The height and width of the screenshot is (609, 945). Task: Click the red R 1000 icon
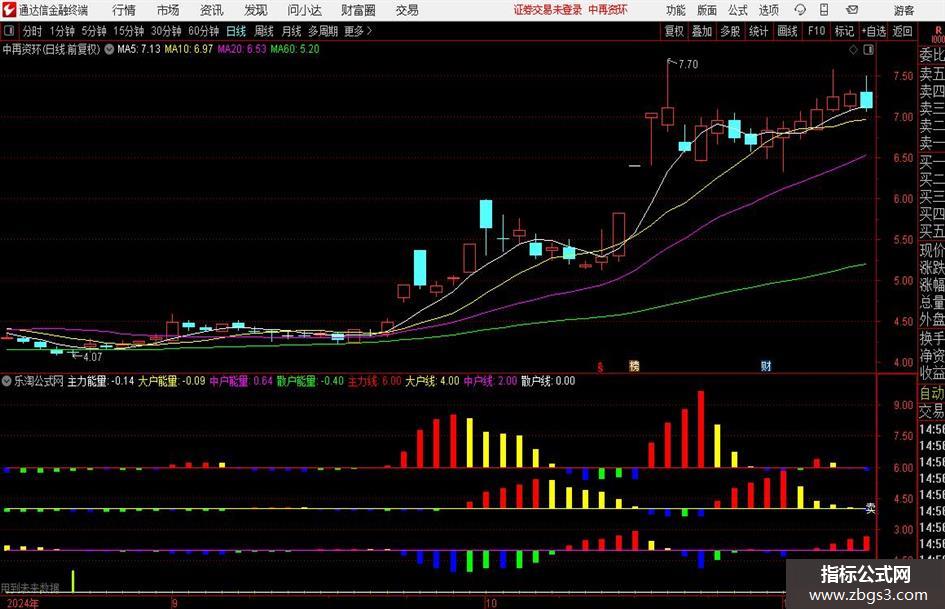[938, 34]
